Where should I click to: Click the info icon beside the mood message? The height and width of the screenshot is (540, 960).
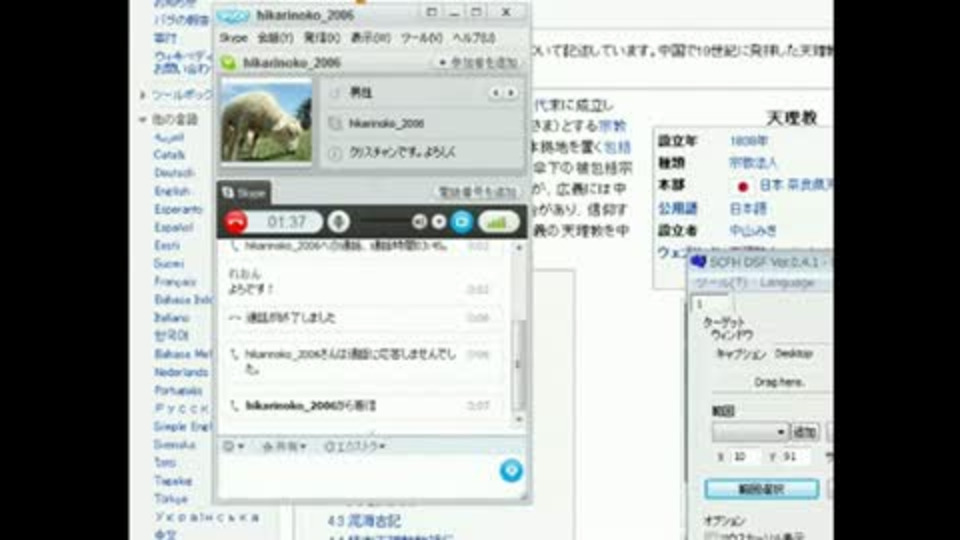point(334,153)
